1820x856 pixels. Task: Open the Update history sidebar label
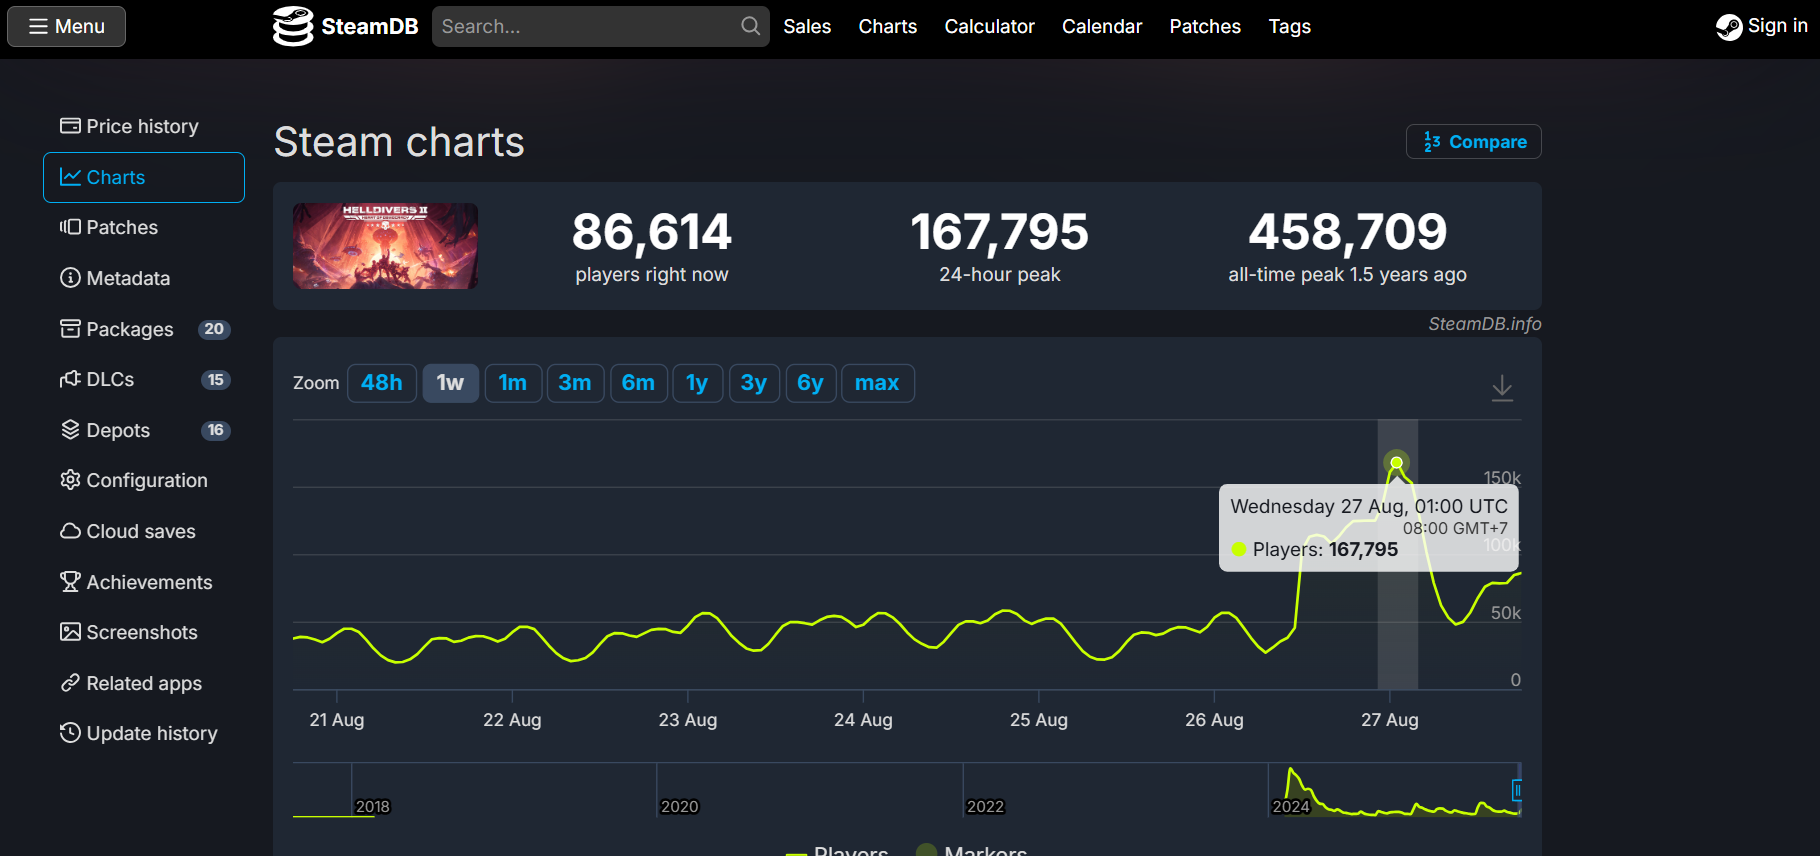152,733
